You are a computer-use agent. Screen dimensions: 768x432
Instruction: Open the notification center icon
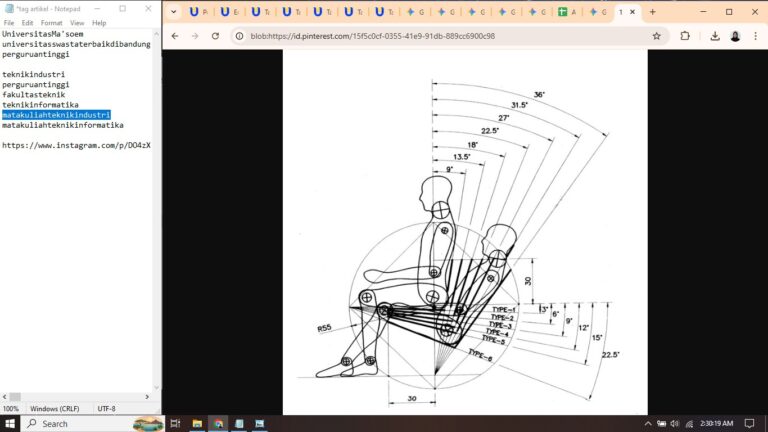pyautogui.click(x=749, y=424)
